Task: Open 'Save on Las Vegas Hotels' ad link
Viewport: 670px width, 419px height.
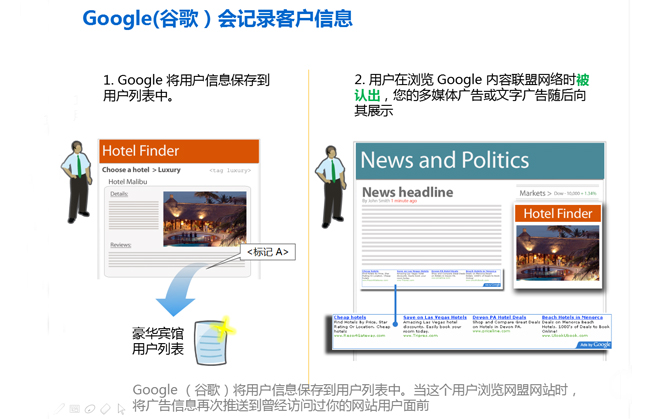Action: click(435, 317)
